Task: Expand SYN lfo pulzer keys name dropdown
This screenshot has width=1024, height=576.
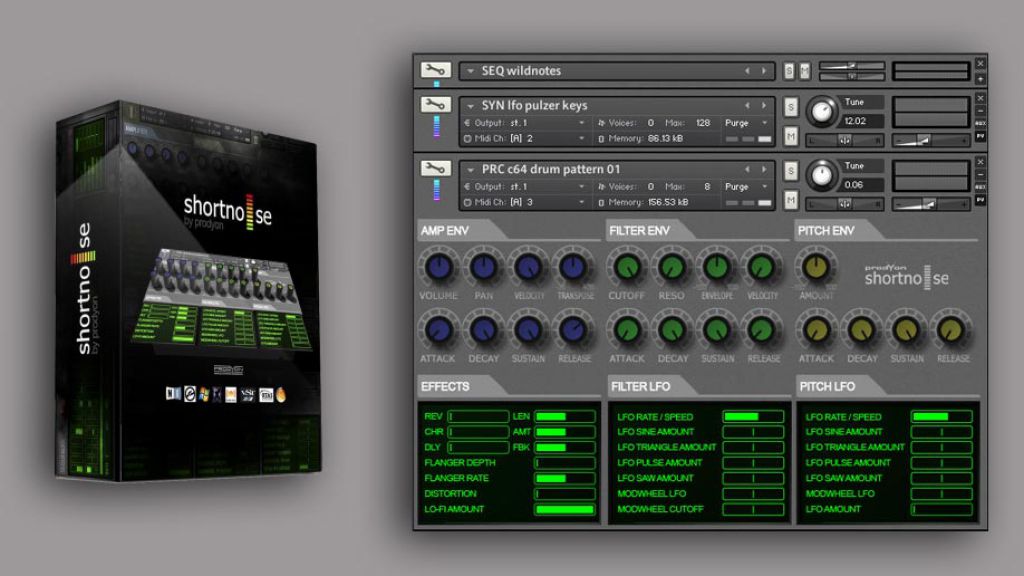Action: point(470,106)
